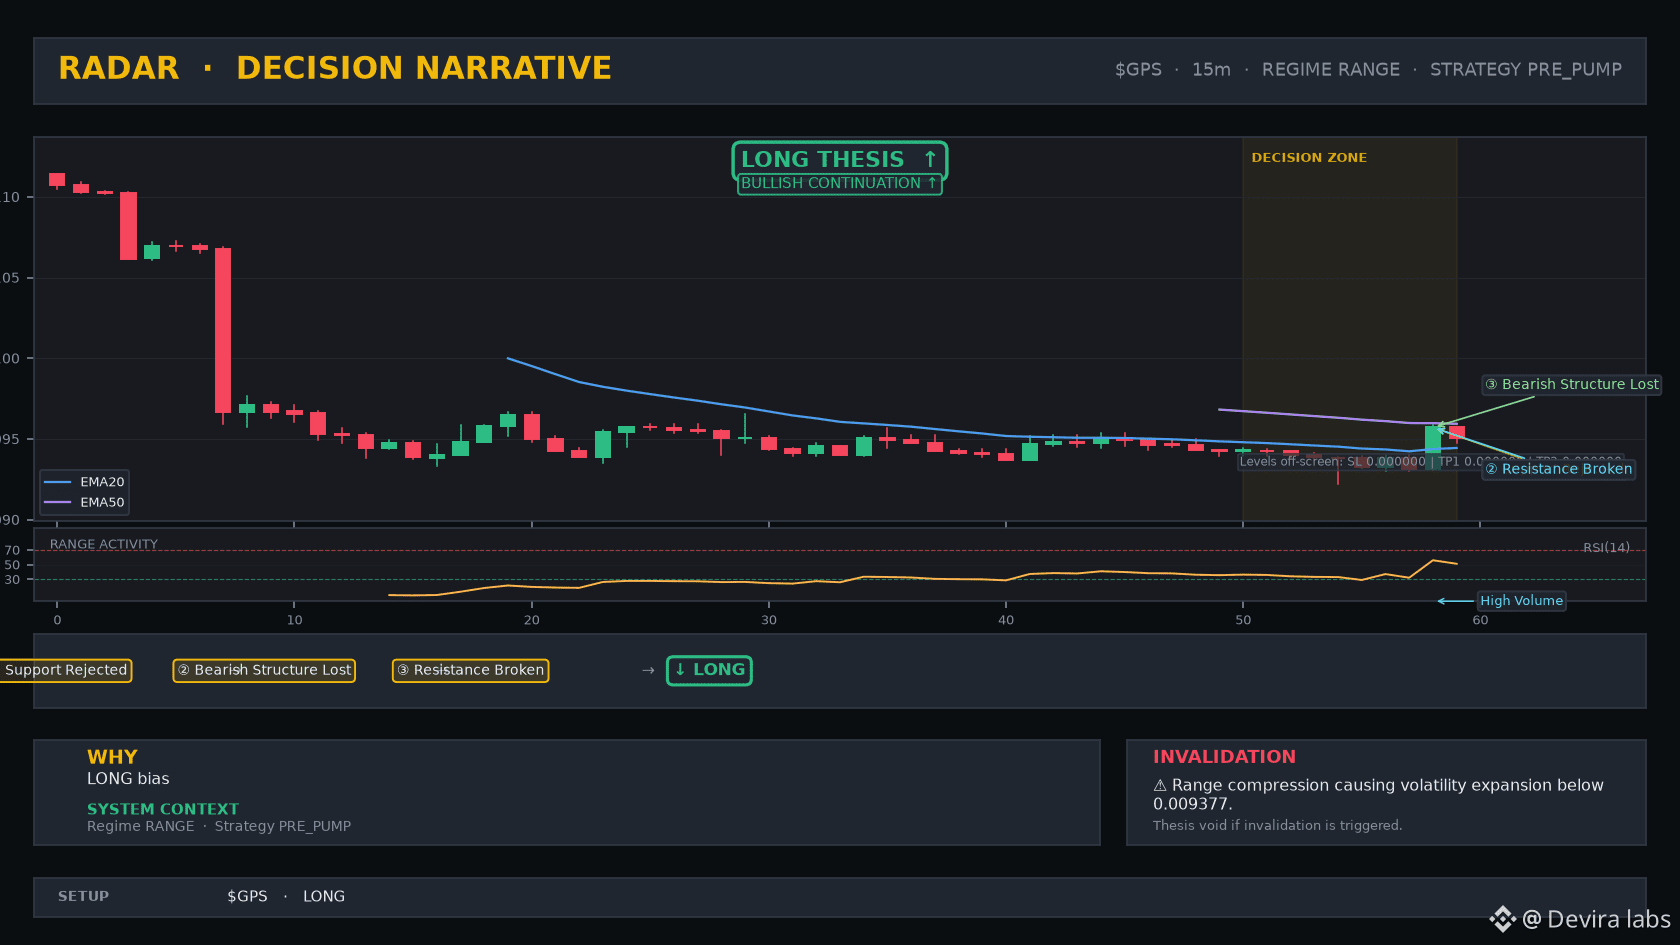Click the x-axis tick labeled 40
This screenshot has height=945, width=1680.
(1006, 620)
